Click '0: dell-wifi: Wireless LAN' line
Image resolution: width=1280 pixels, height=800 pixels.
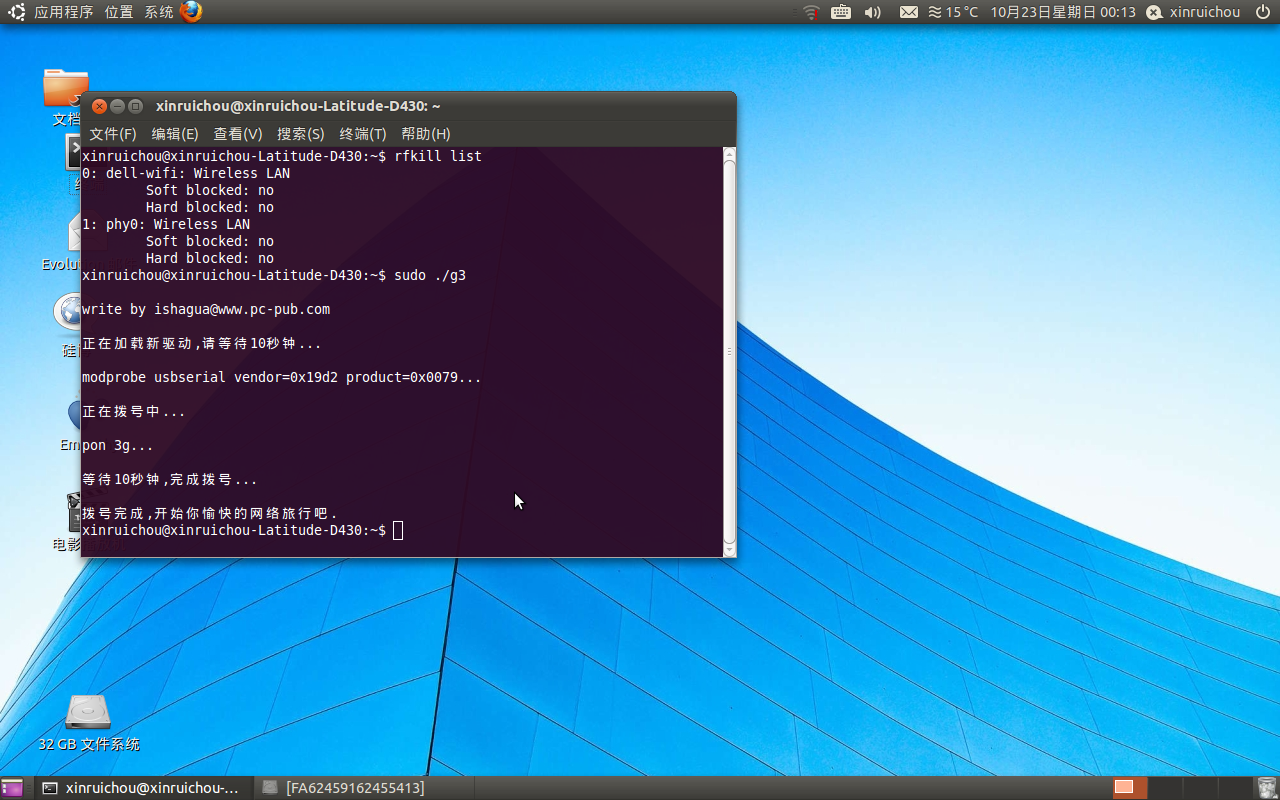(186, 173)
